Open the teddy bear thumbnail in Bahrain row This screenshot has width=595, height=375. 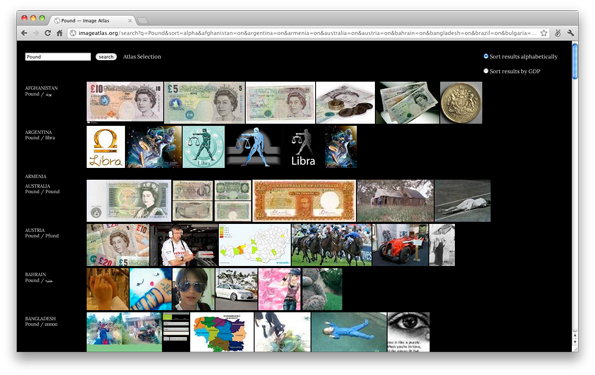(322, 289)
